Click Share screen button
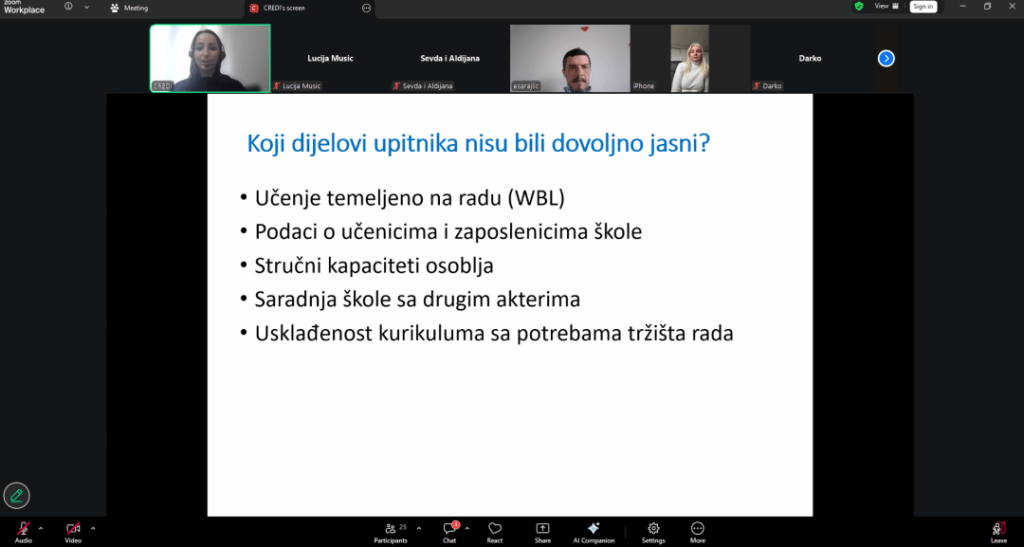Image resolution: width=1024 pixels, height=547 pixels. coord(543,532)
